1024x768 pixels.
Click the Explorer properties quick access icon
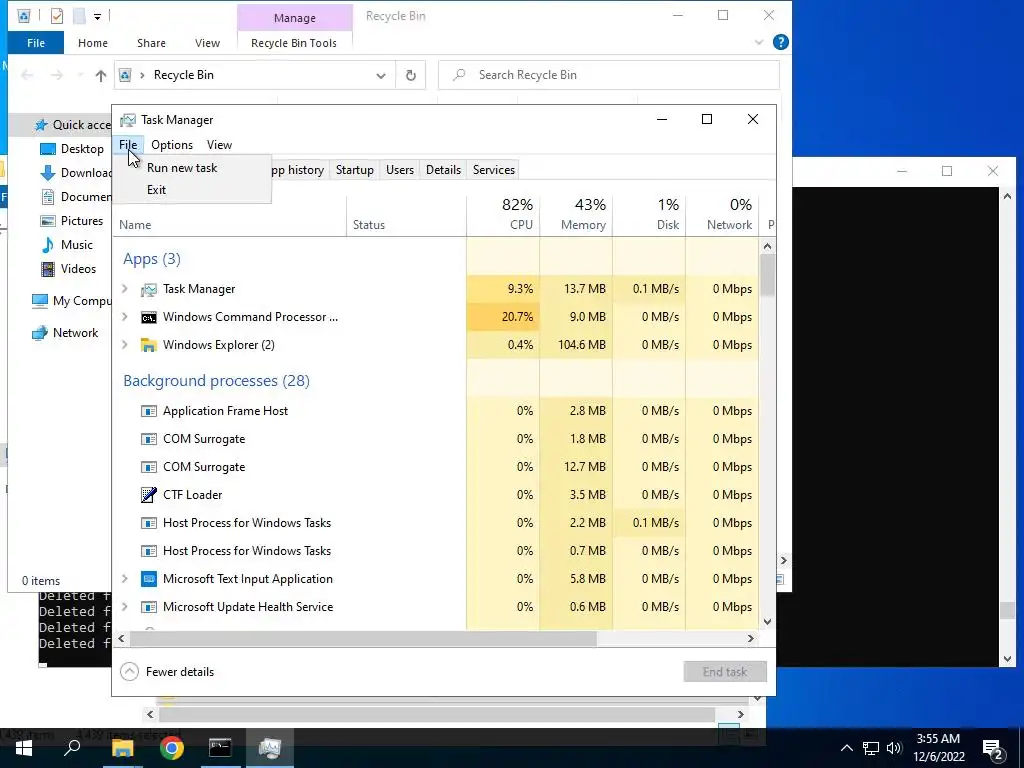tap(57, 16)
